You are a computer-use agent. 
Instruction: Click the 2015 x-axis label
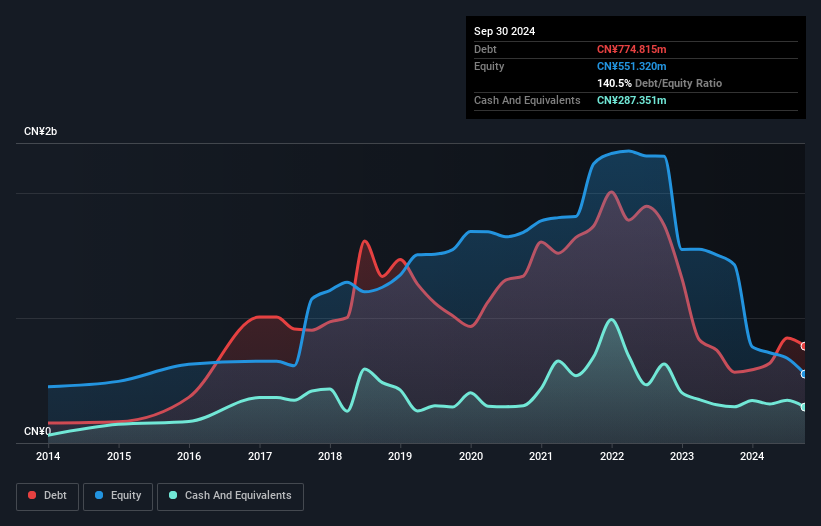click(119, 456)
